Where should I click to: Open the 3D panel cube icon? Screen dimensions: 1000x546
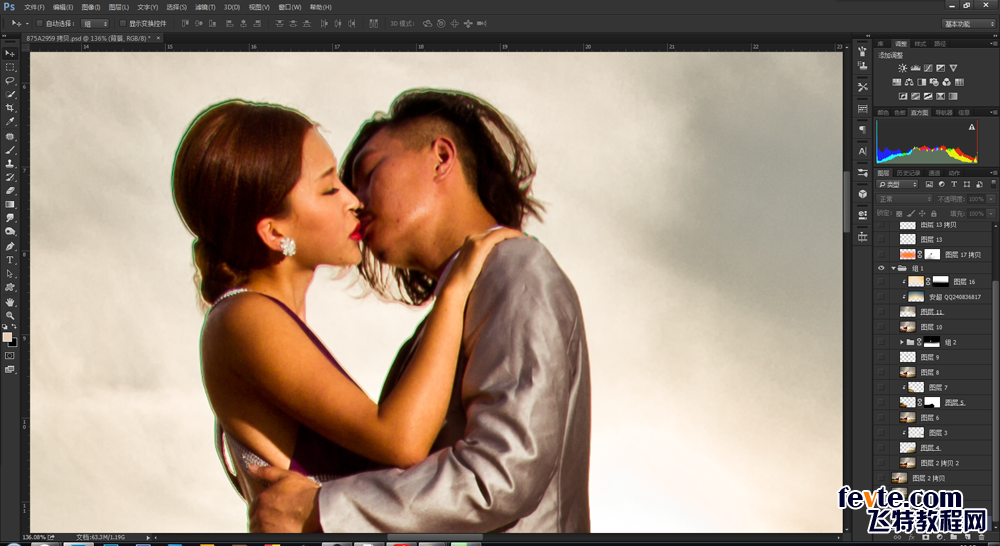pyautogui.click(x=862, y=194)
